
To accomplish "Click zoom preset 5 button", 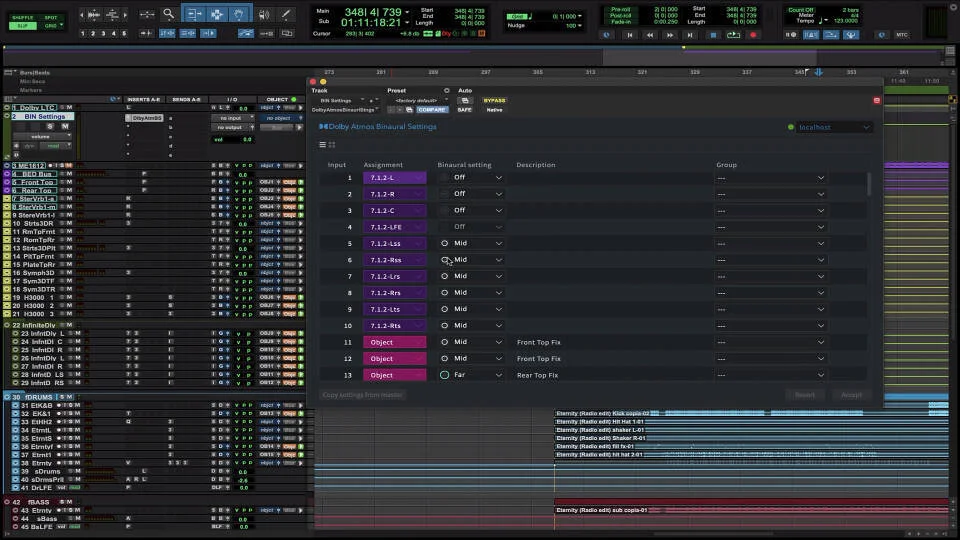I will coord(124,33).
